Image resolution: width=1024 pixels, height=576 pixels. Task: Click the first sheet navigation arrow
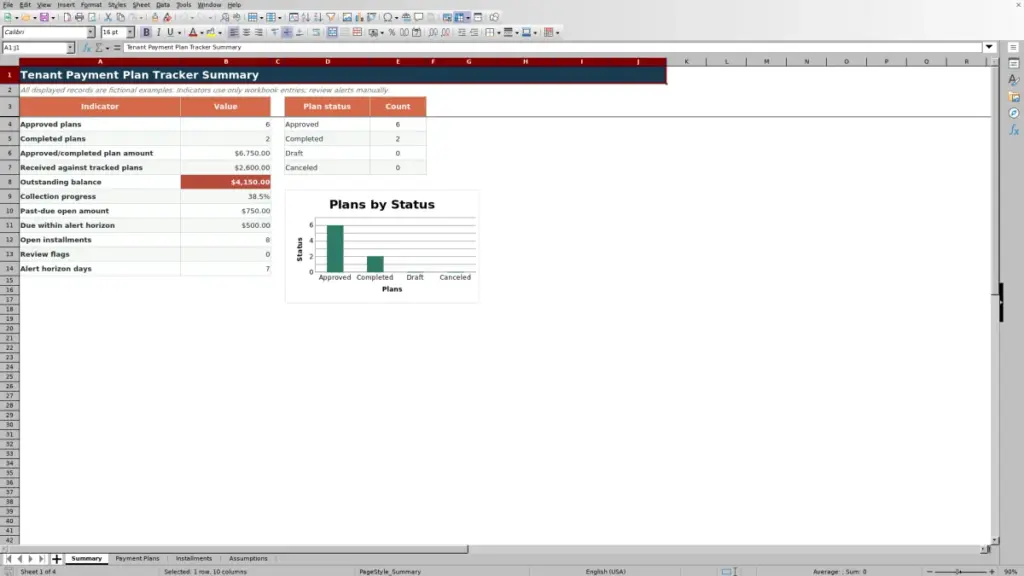pos(8,558)
